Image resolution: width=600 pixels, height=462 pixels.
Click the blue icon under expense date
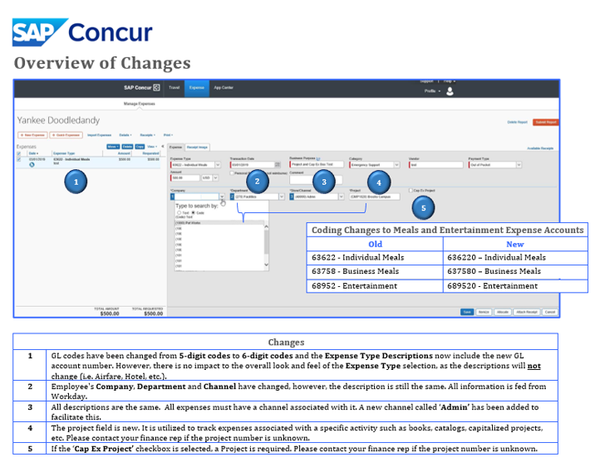pos(30,163)
